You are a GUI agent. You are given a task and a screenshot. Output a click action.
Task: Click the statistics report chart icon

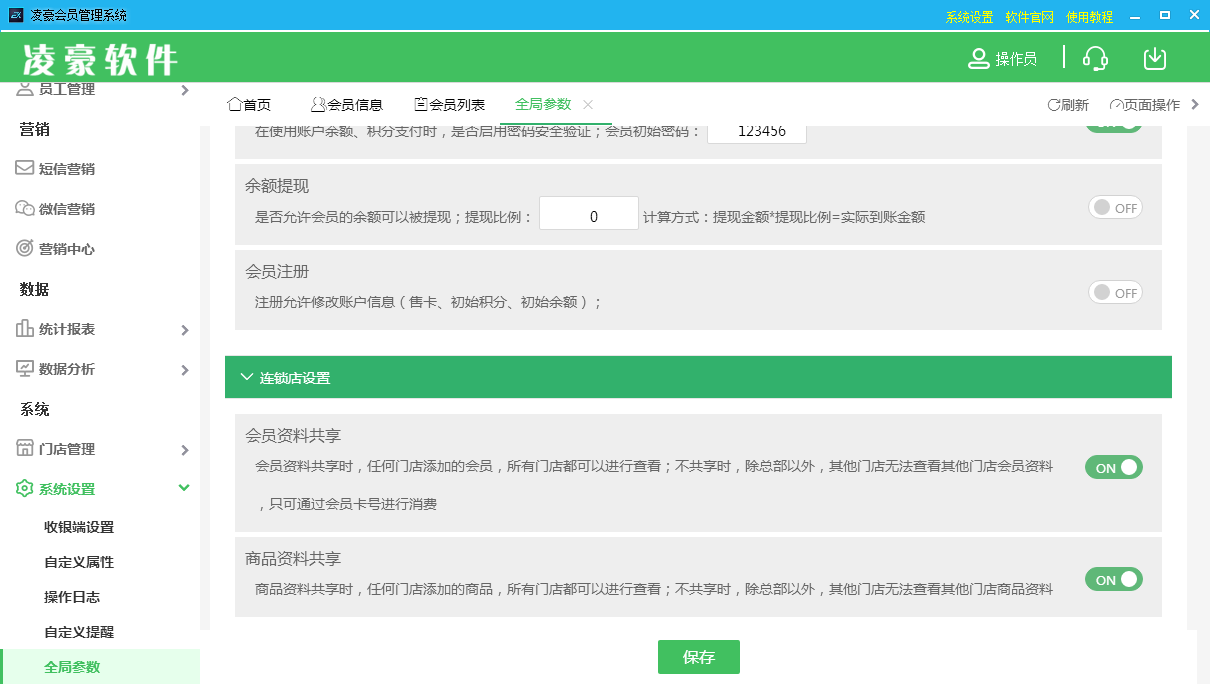(x=25, y=329)
